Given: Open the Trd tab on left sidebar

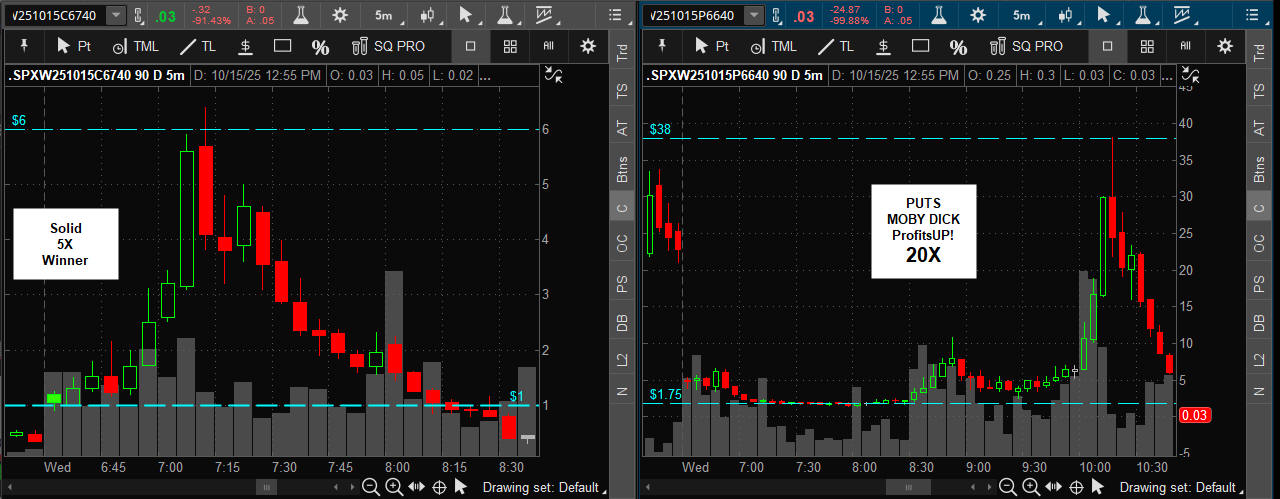Looking at the screenshot, I should tap(622, 54).
